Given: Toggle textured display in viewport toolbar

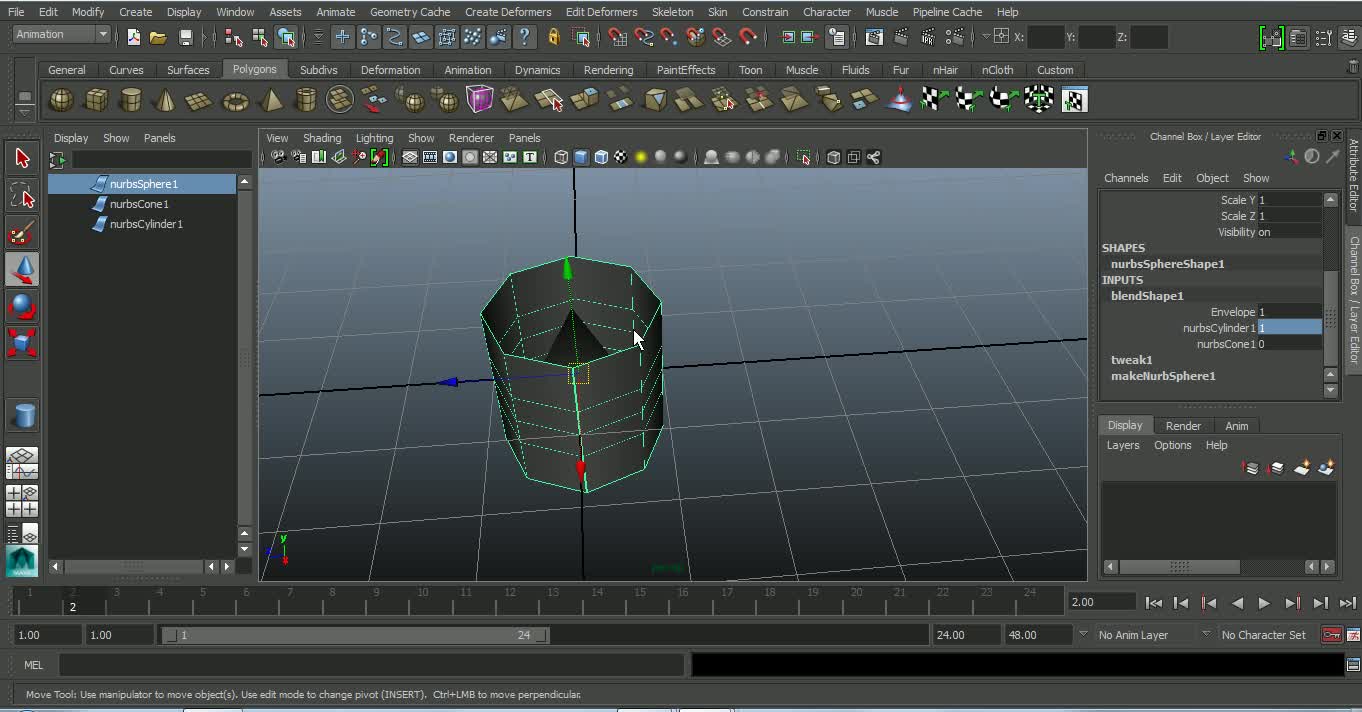Looking at the screenshot, I should [621, 157].
